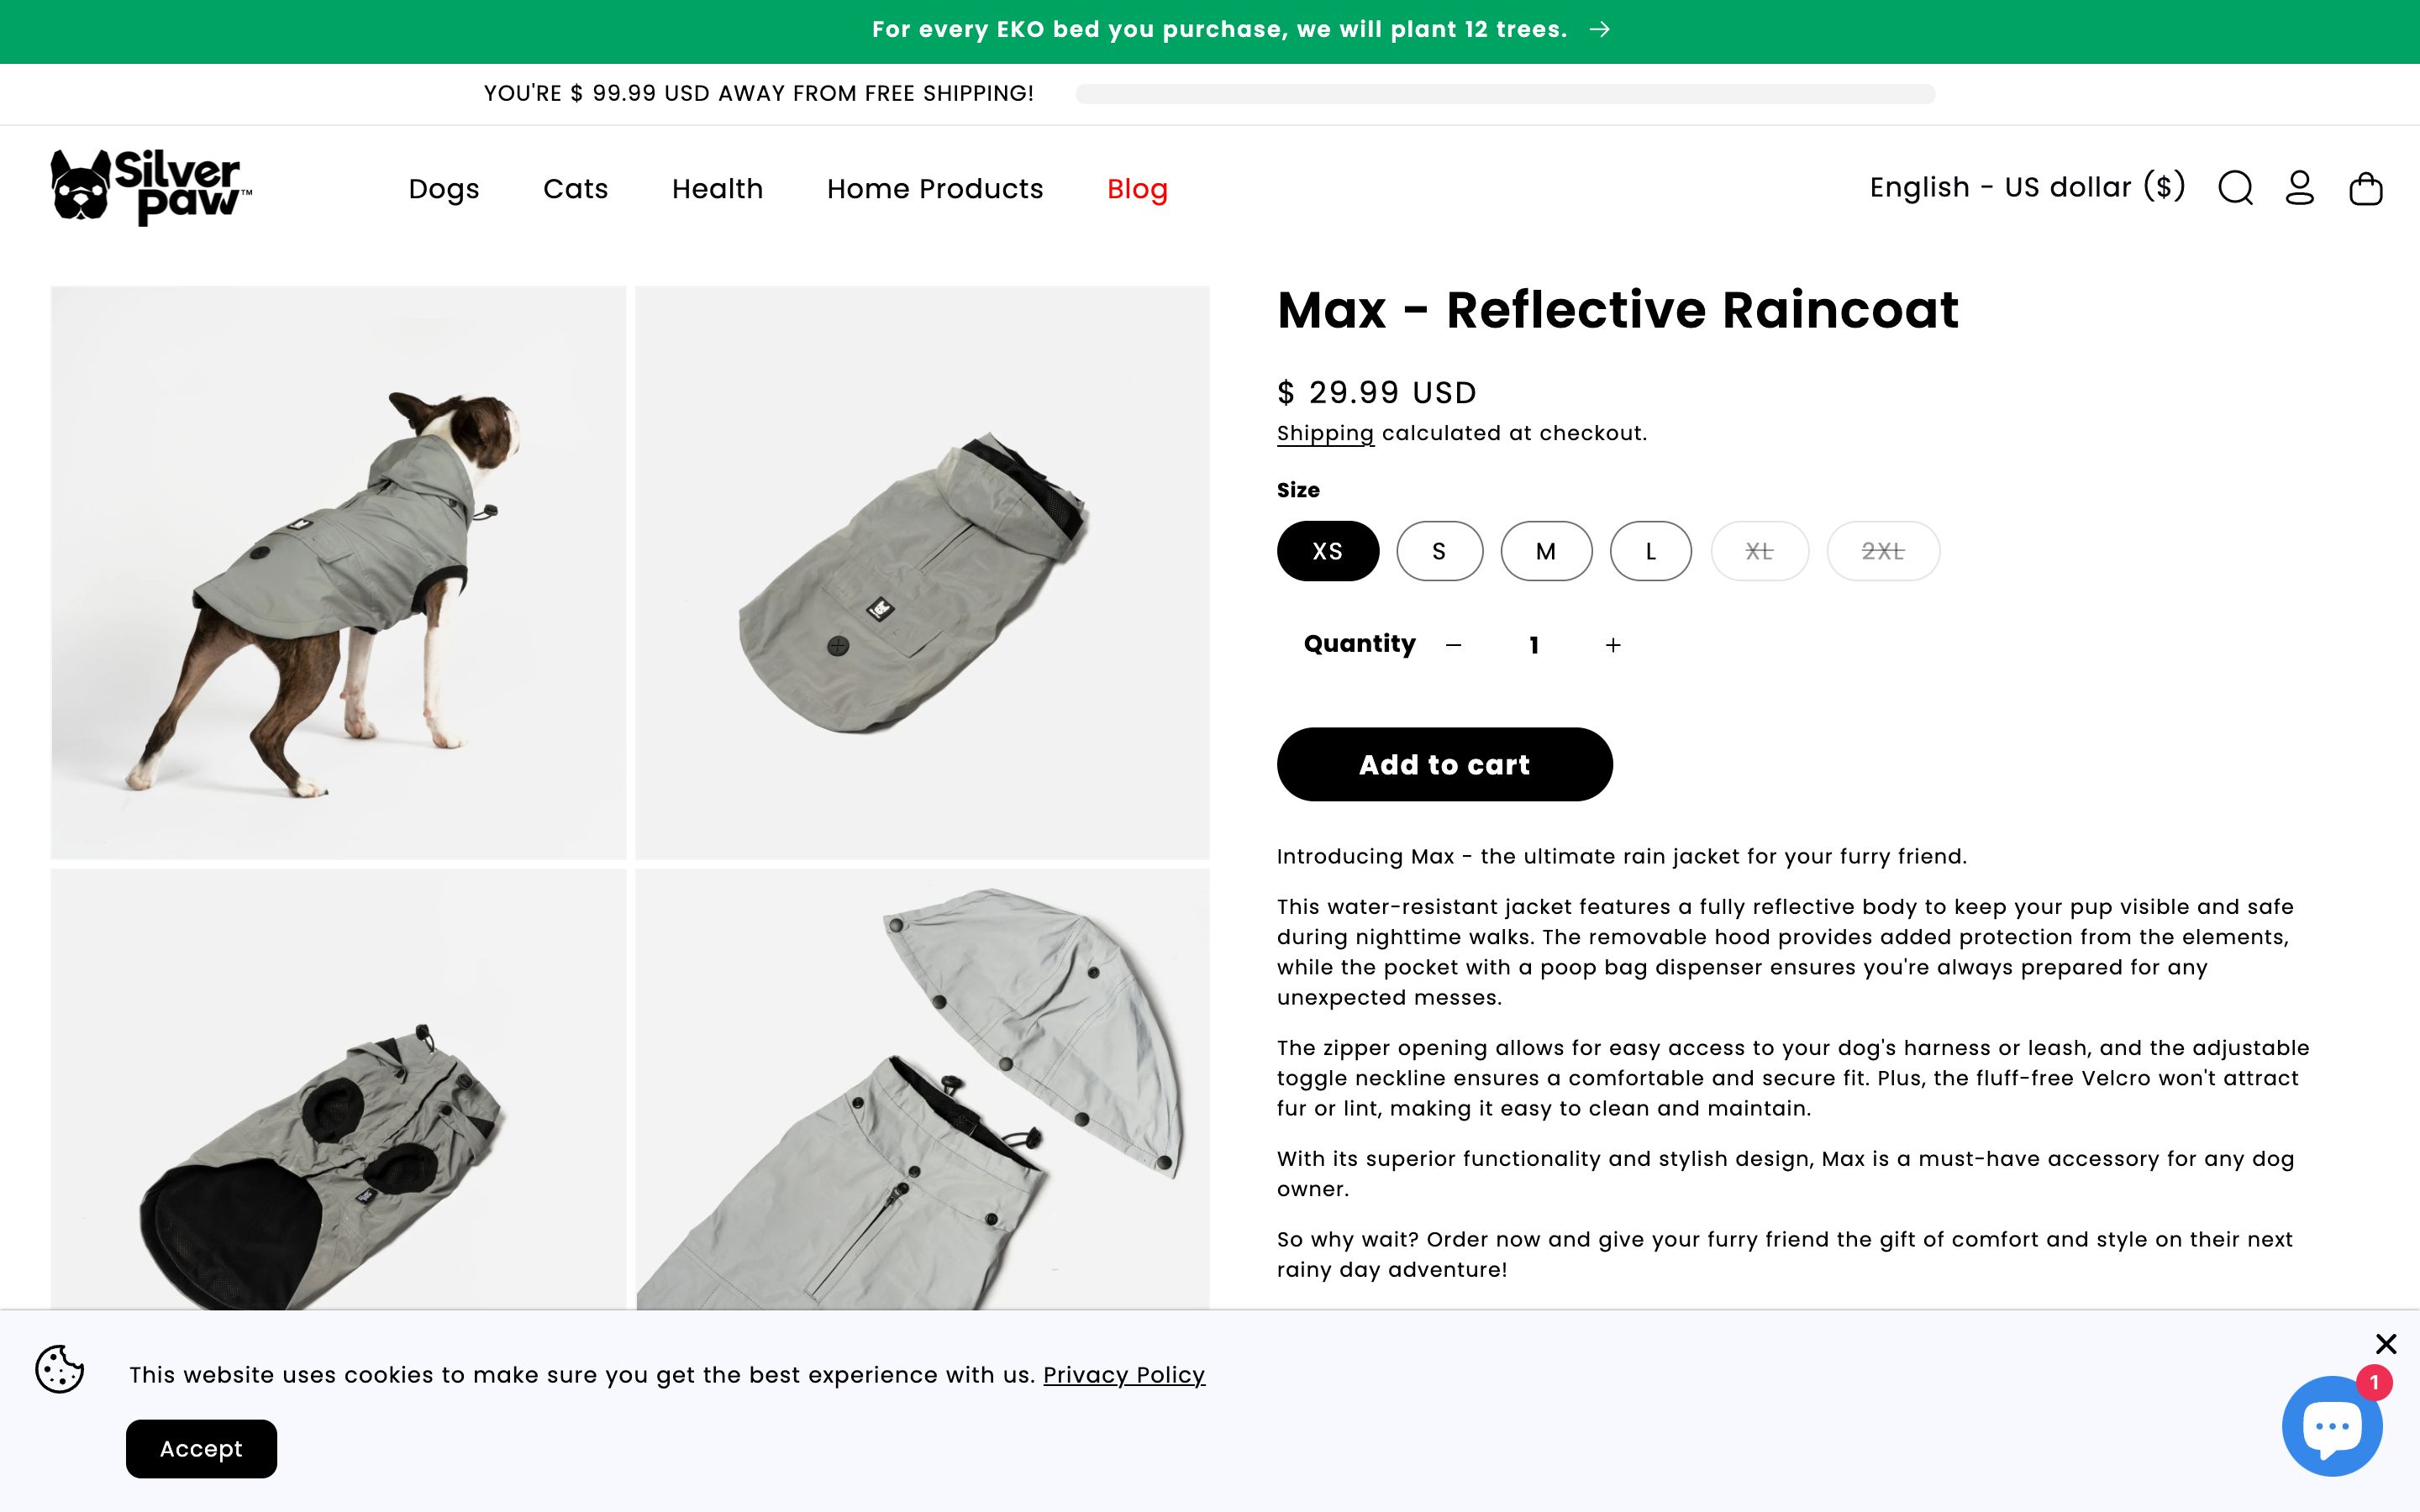
Task: Click the arrow in the EKO bed banner
Action: coord(1601,29)
